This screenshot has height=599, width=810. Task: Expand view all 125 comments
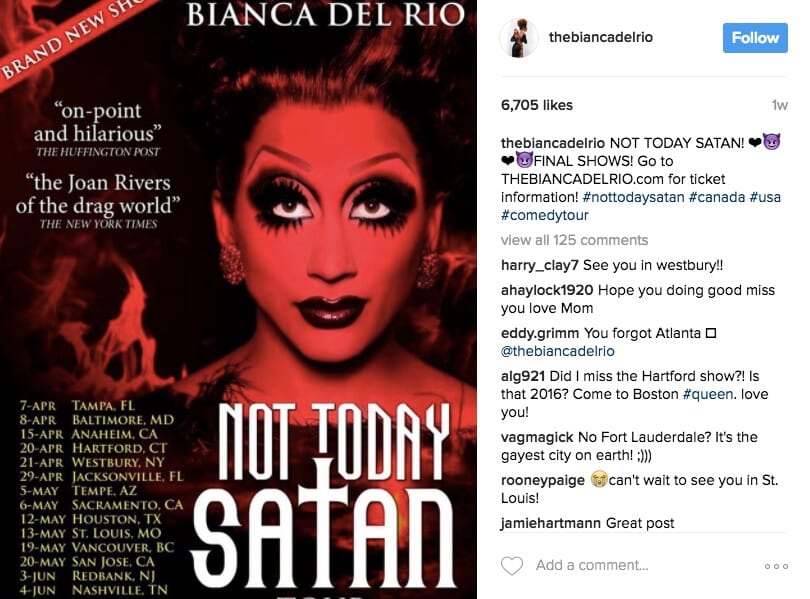pyautogui.click(x=574, y=240)
